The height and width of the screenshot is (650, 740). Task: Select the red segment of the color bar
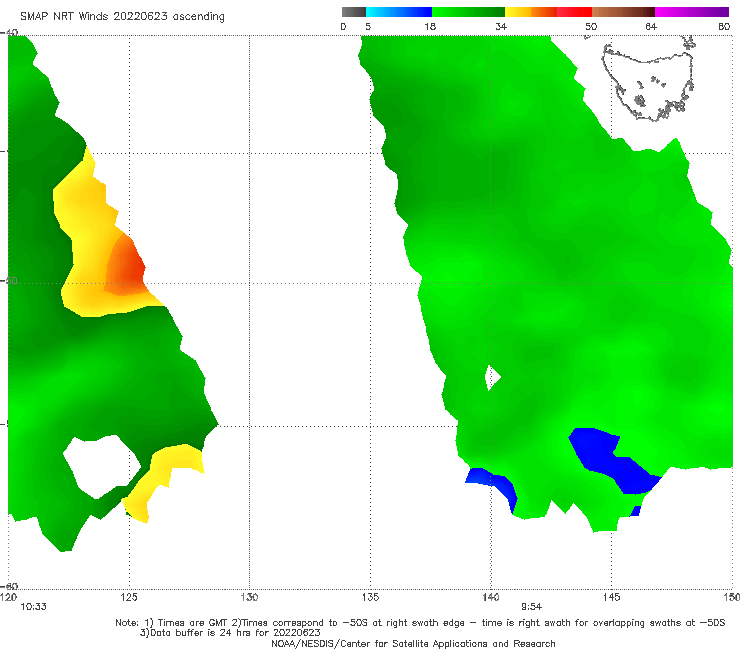click(x=574, y=12)
